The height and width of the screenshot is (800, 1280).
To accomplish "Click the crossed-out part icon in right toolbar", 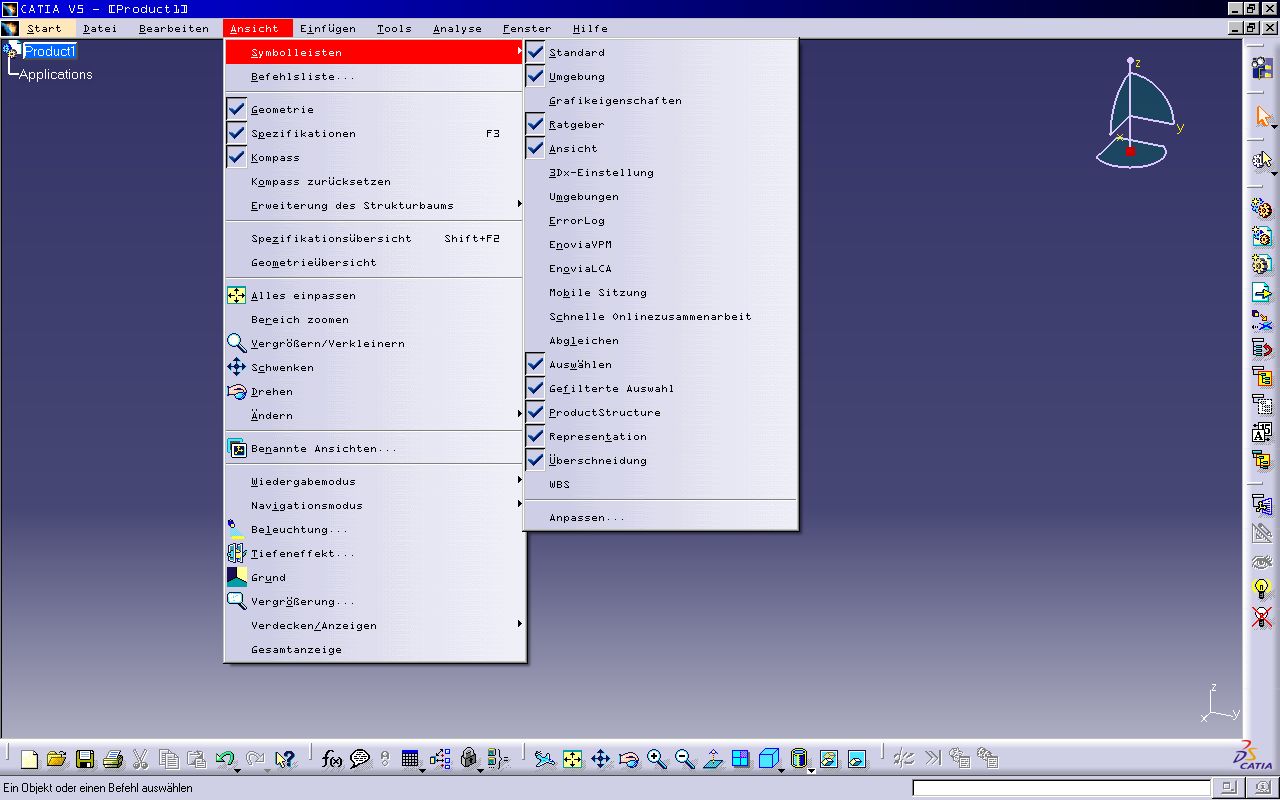I will pyautogui.click(x=1262, y=617).
